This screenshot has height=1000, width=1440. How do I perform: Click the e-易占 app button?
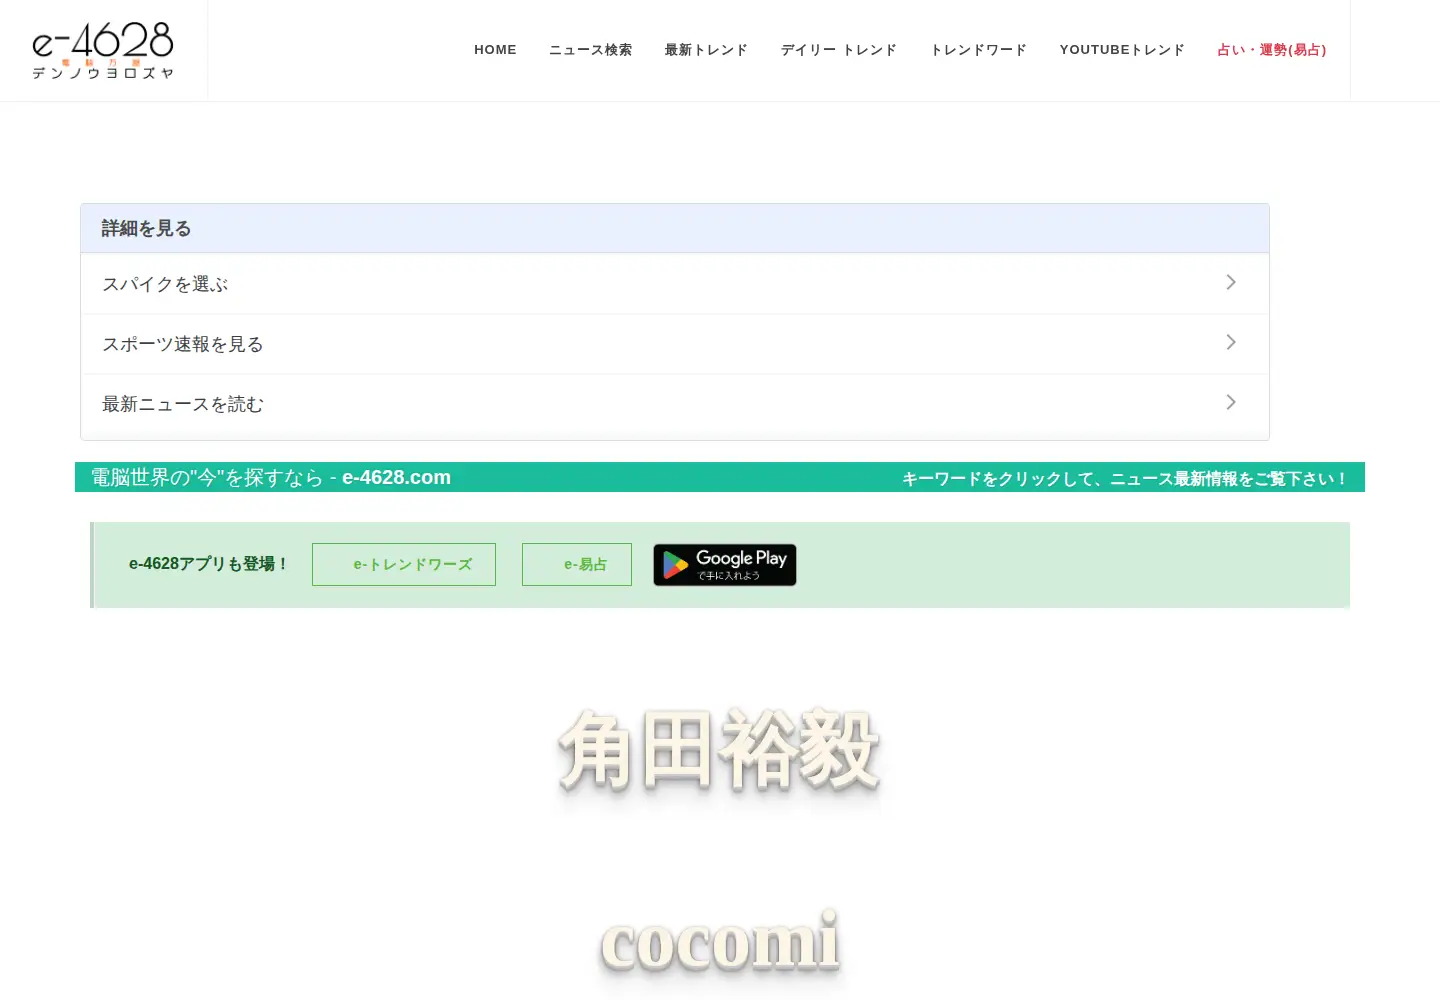pos(577,565)
